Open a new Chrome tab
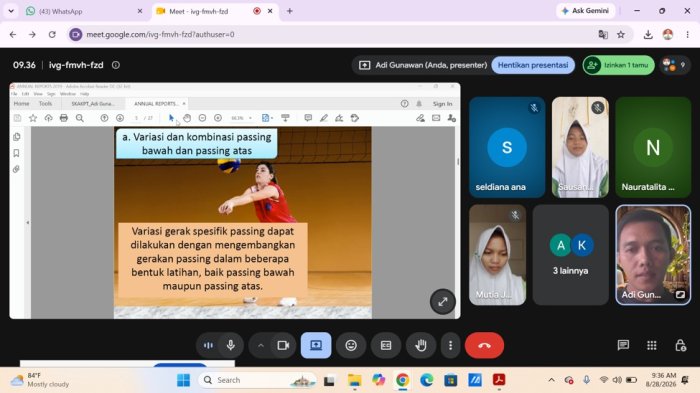This screenshot has height=393, width=700. tap(290, 11)
